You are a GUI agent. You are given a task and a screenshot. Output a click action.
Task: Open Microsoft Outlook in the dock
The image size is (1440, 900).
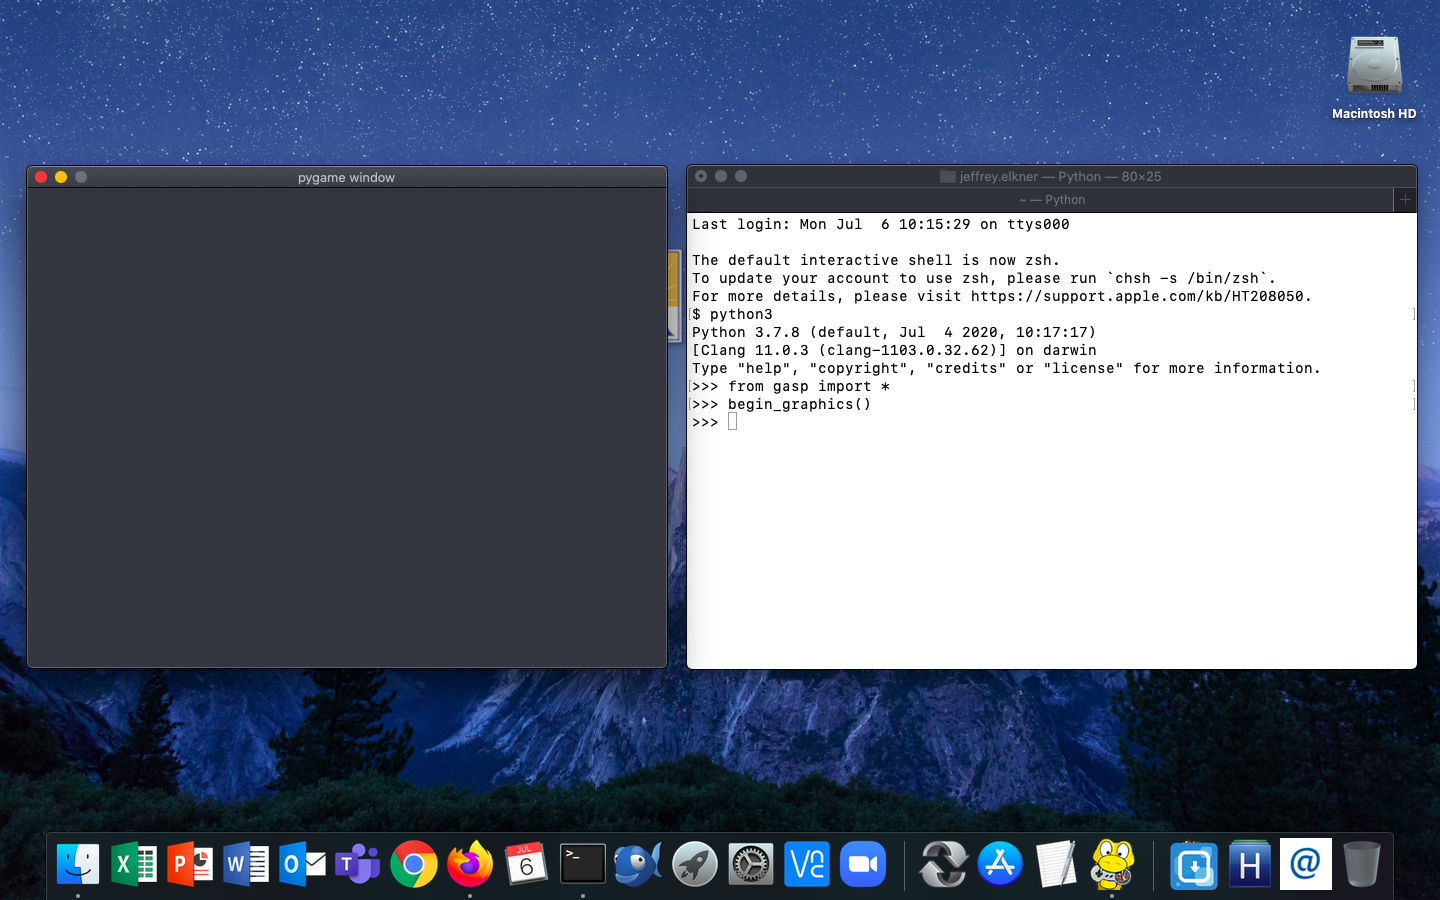pos(302,865)
